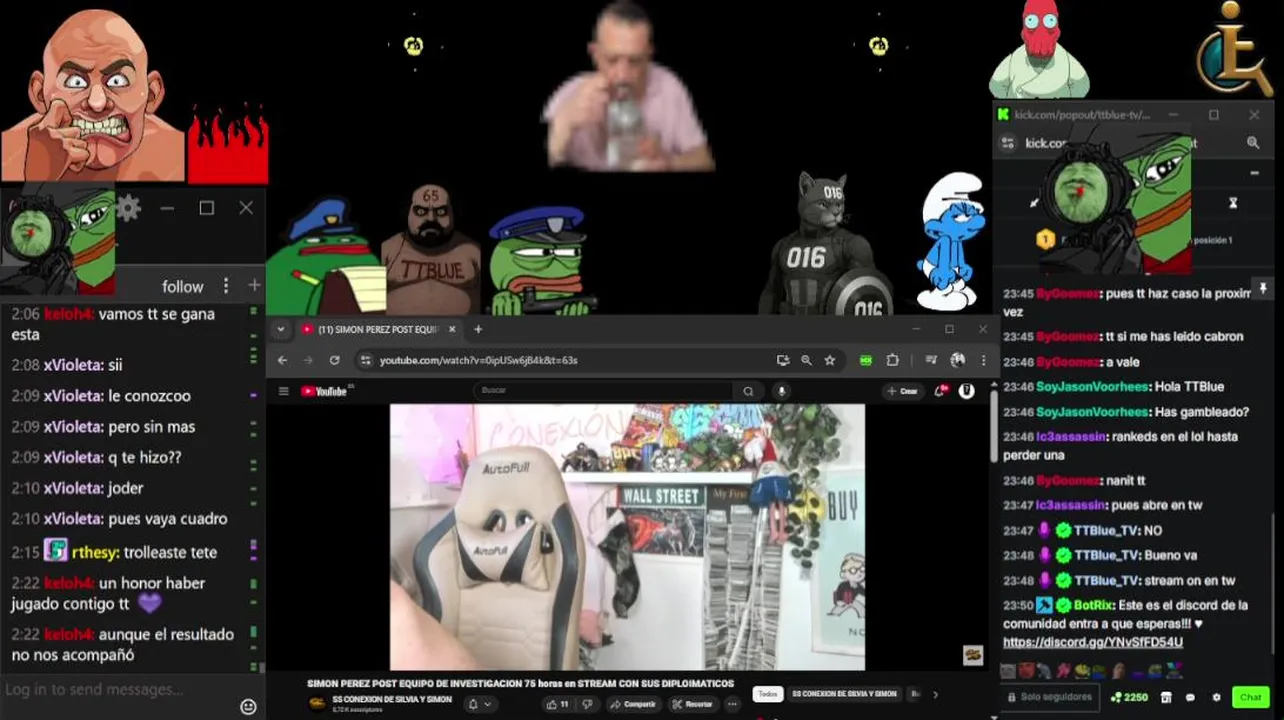Close the SIMON PEREZ YouTube tab

tap(452, 329)
